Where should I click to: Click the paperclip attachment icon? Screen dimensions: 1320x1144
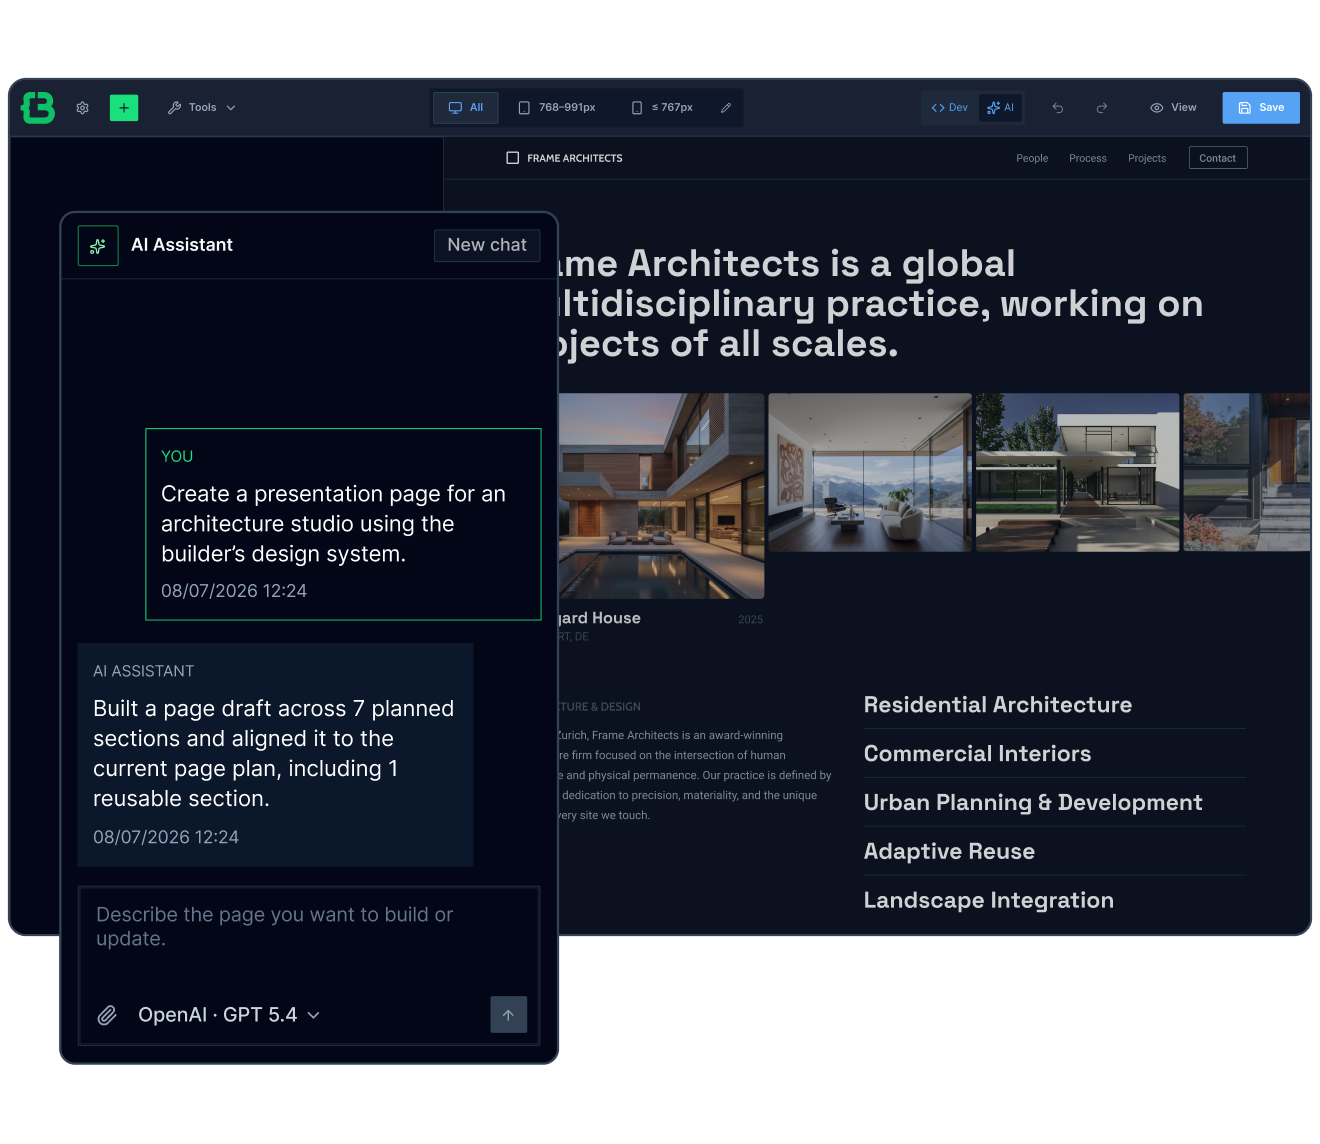pyautogui.click(x=107, y=1015)
